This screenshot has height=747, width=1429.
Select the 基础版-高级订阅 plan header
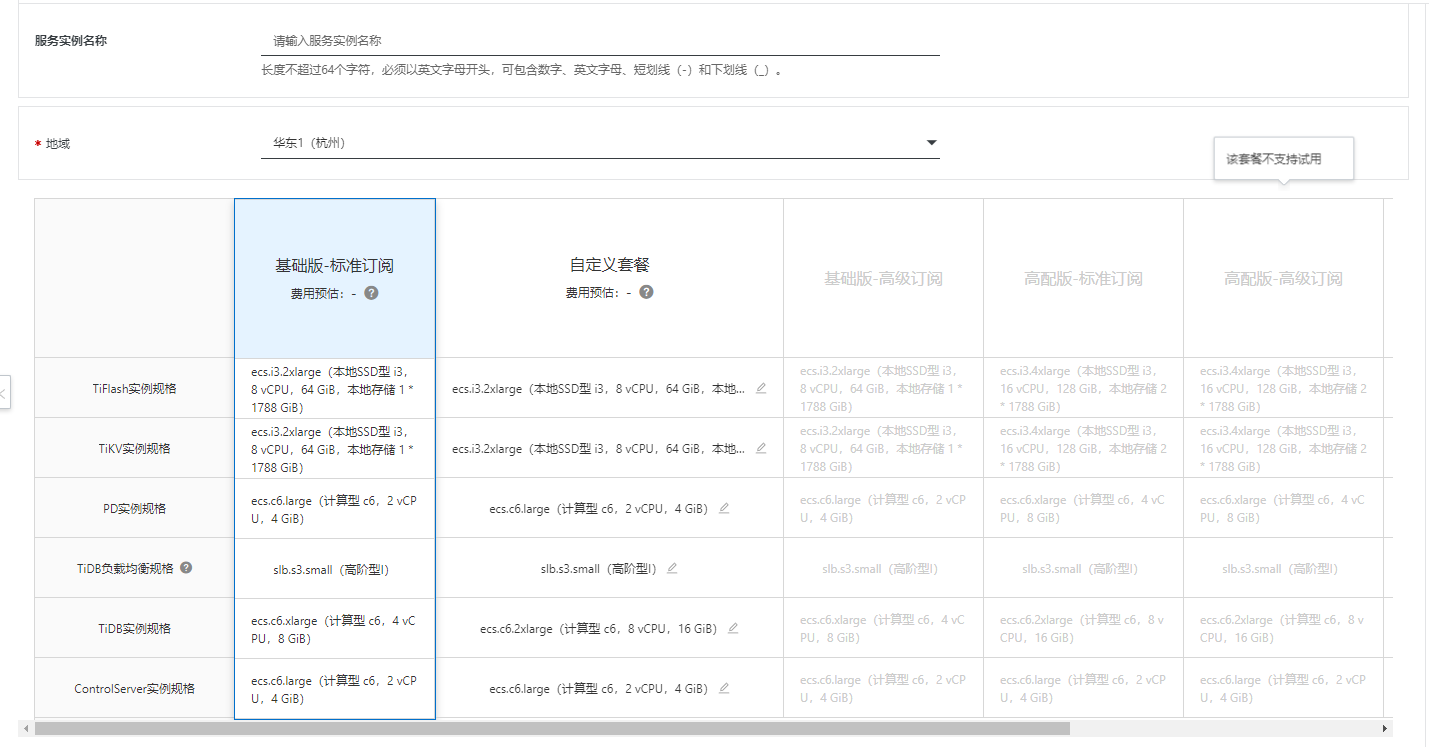coord(883,278)
